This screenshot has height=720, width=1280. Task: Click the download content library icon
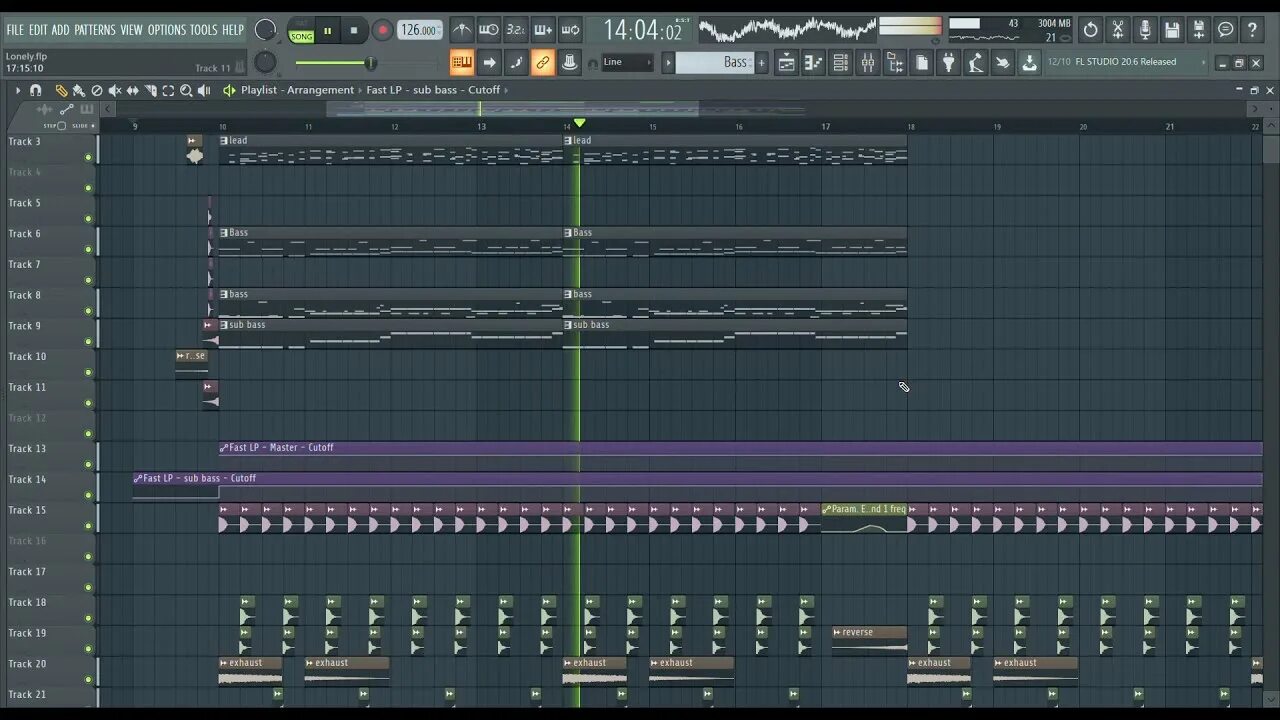point(1030,63)
